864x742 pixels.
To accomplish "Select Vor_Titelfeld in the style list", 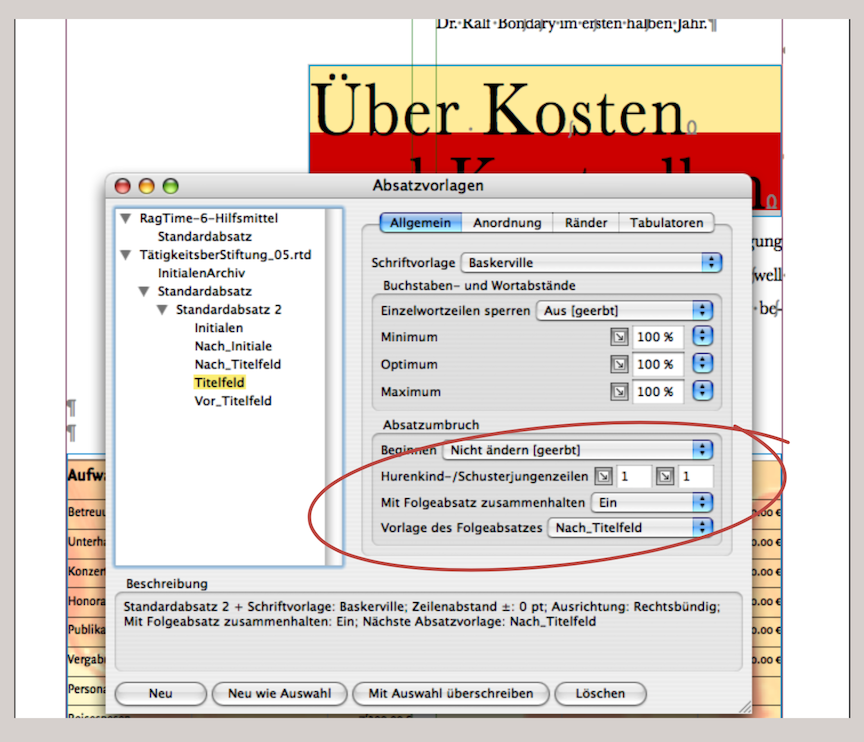I will pyautogui.click(x=233, y=400).
